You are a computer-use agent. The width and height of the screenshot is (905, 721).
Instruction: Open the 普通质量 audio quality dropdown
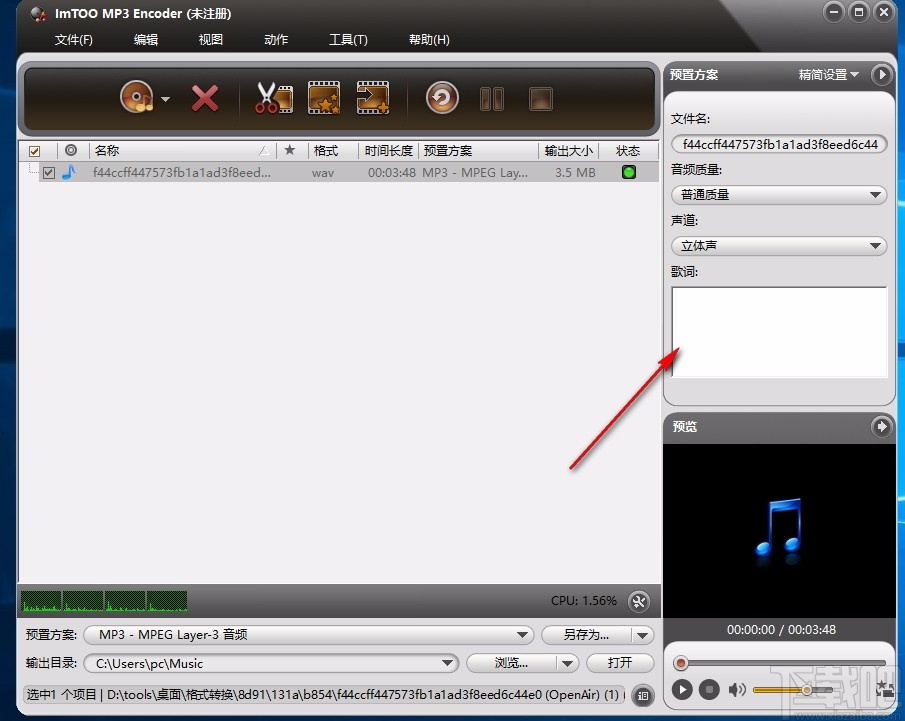778,194
